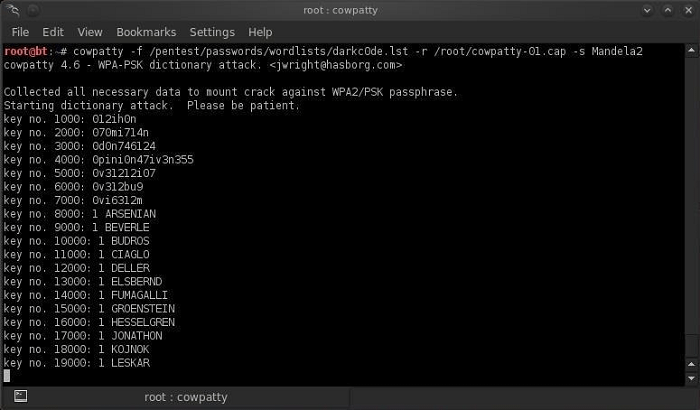Open the Help menu
Screen dimensions: 700x410
pyautogui.click(x=260, y=32)
